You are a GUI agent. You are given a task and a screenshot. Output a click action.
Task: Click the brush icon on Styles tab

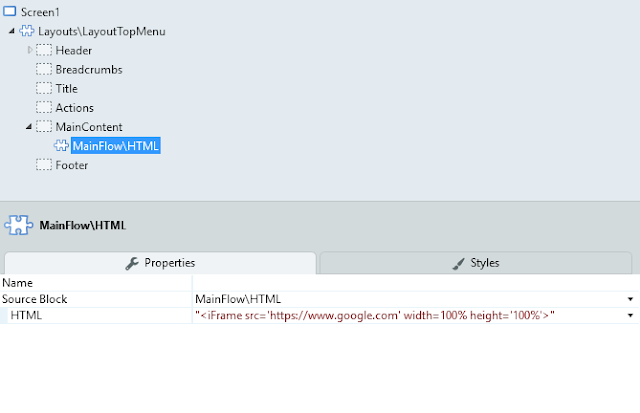tap(459, 264)
